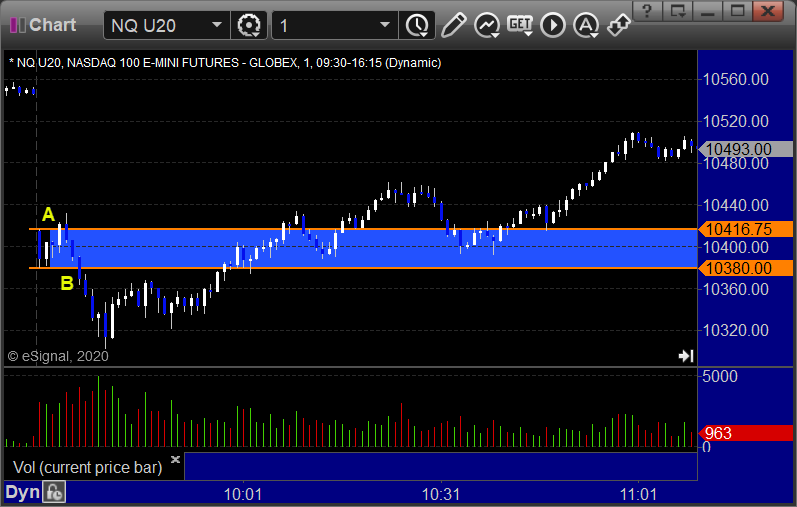
Task: Click the Chart title label
Action: click(x=52, y=24)
